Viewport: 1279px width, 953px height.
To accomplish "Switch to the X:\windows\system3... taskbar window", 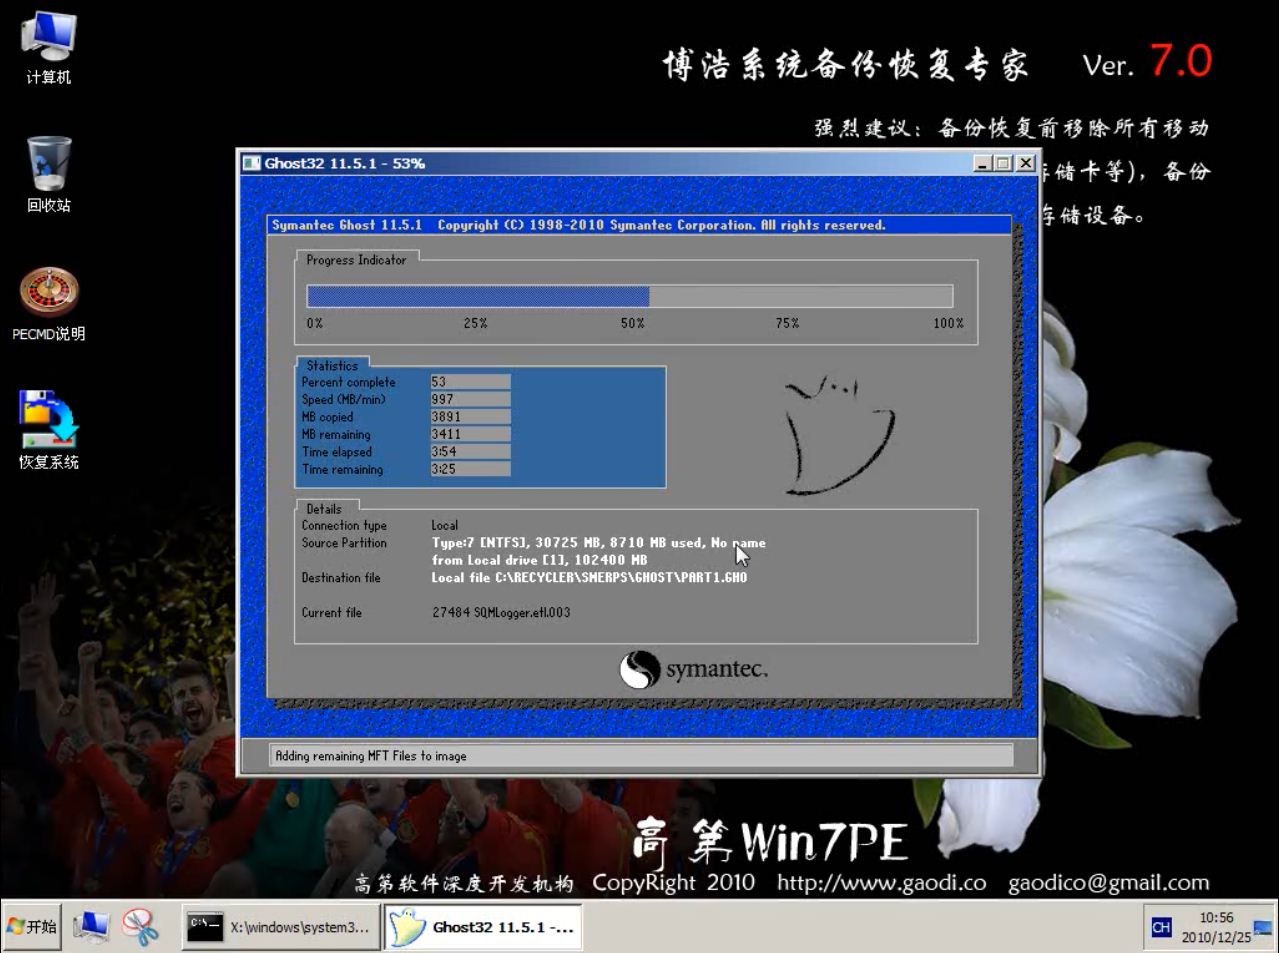I will click(x=280, y=927).
